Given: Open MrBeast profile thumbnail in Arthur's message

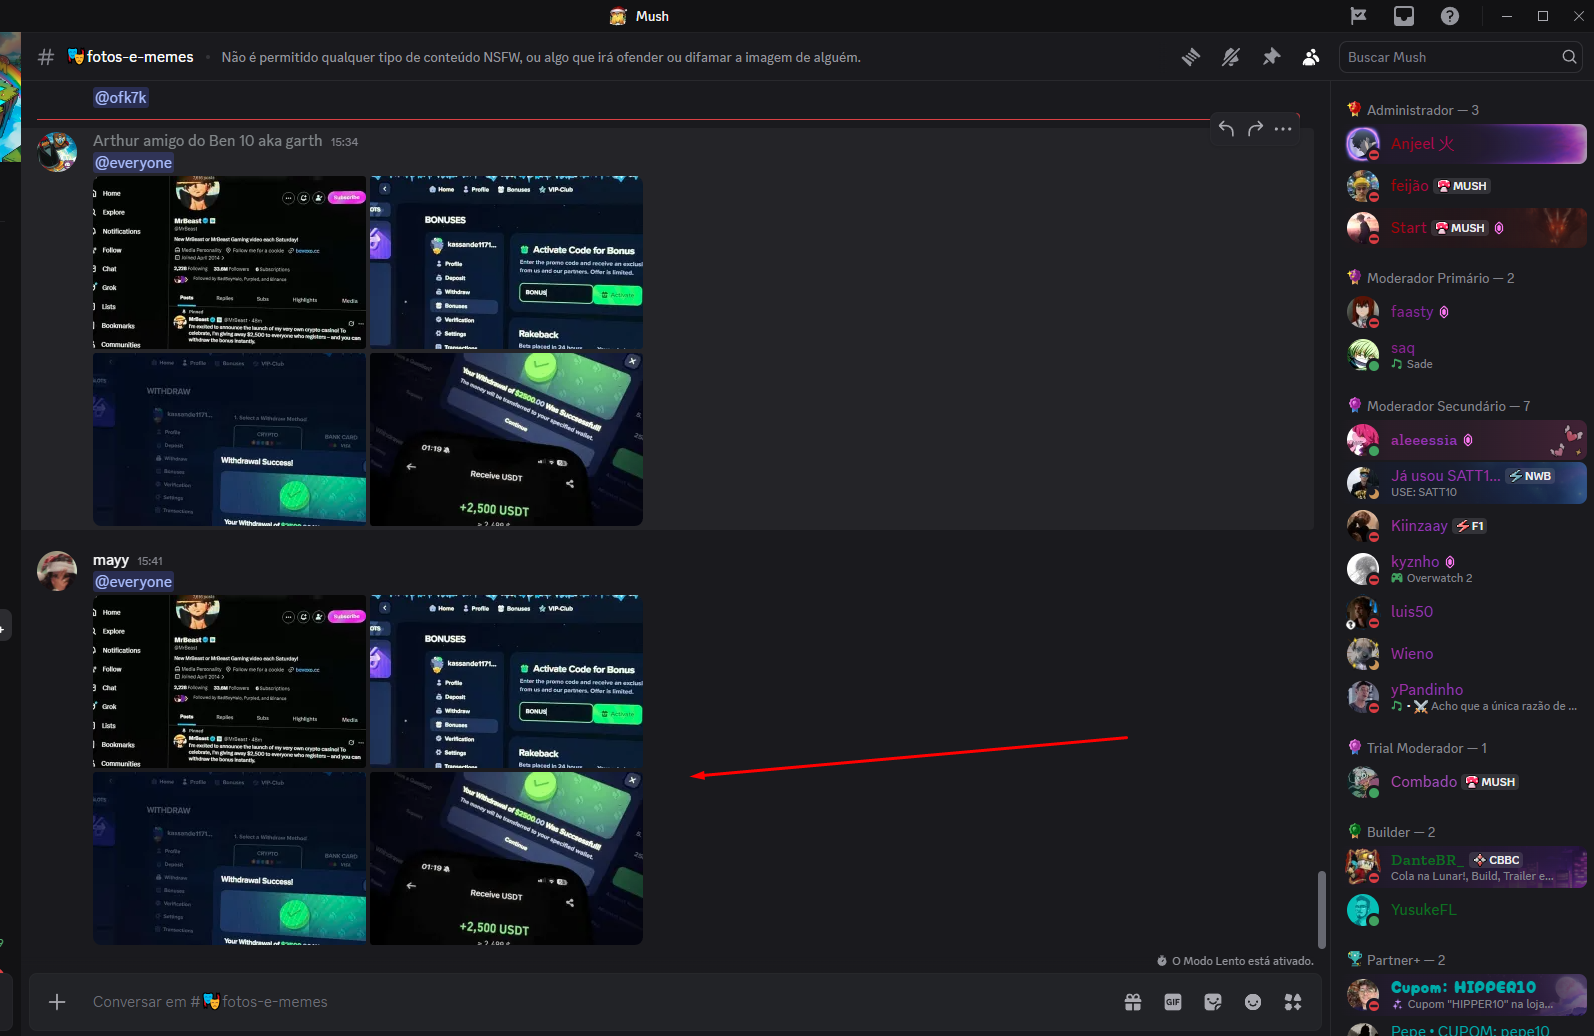Looking at the screenshot, I should (229, 262).
